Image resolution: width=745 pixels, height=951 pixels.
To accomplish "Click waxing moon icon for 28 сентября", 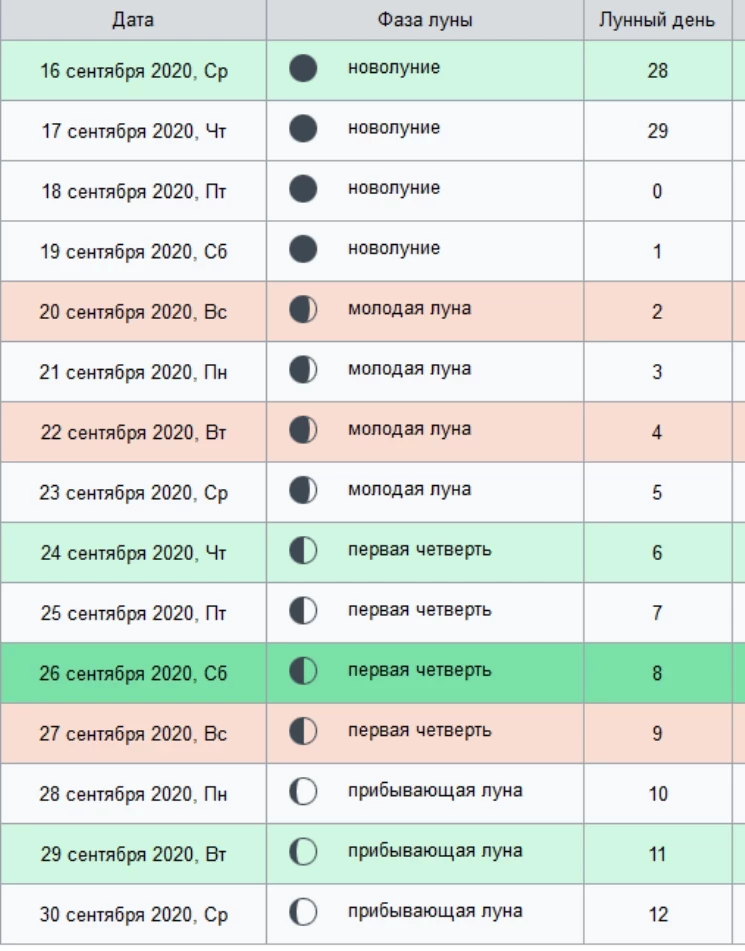I will [x=303, y=792].
